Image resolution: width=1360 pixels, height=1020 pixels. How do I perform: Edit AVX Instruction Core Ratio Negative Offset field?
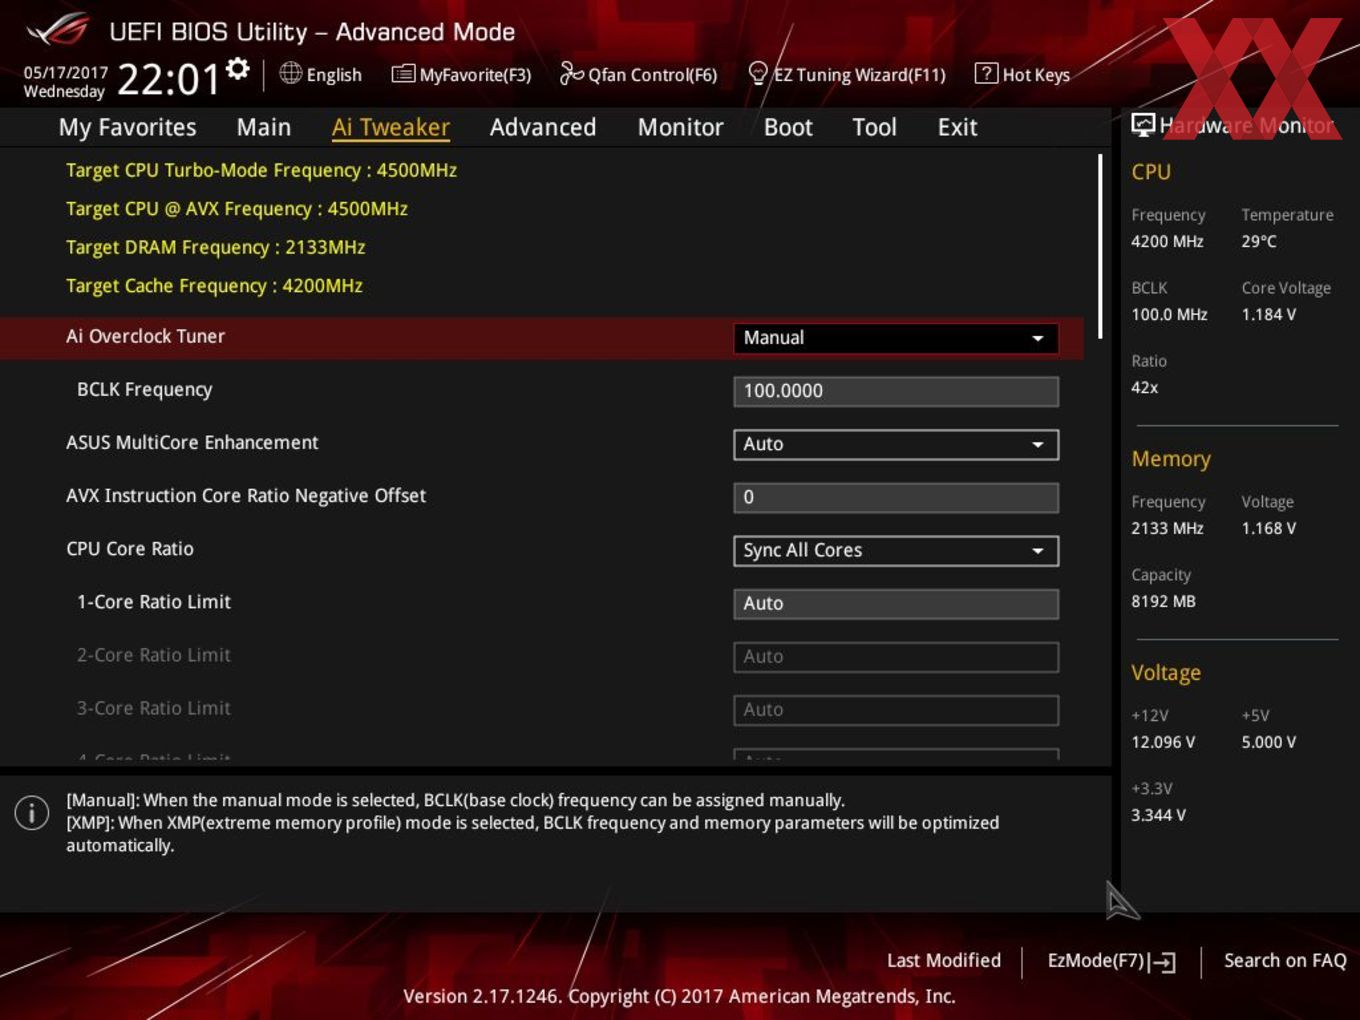896,497
